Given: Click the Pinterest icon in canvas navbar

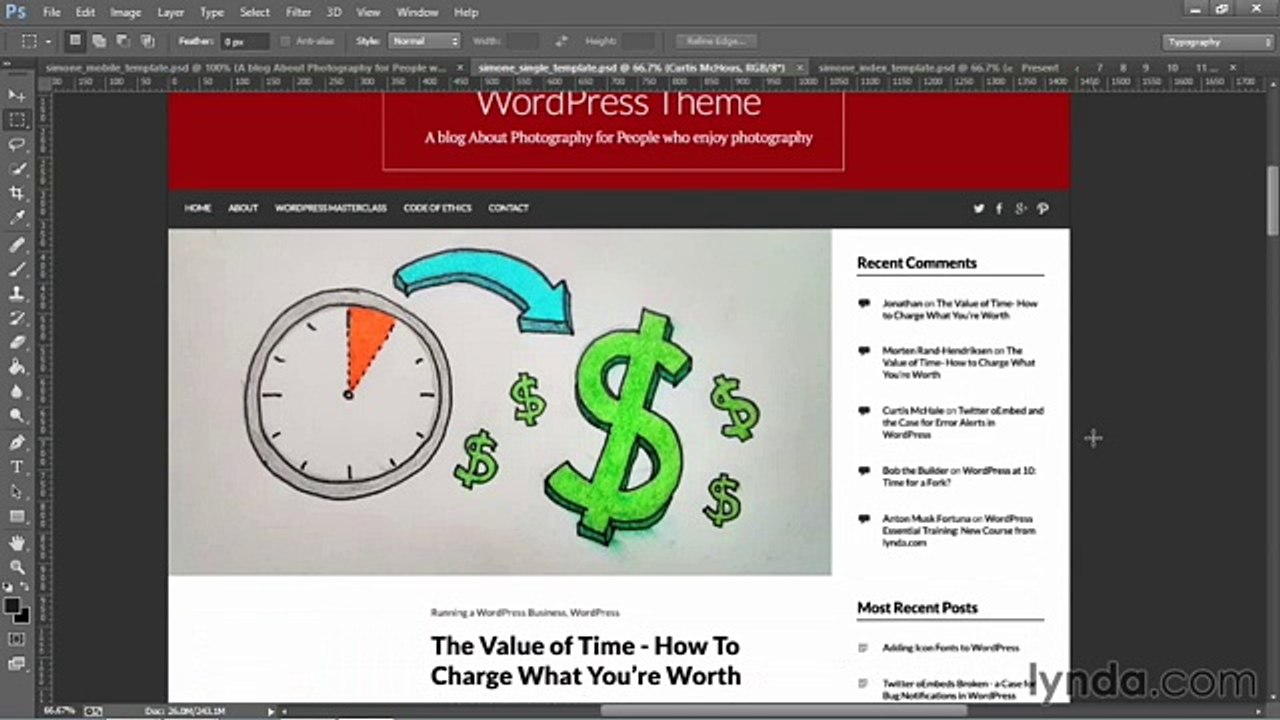Looking at the screenshot, I should click(x=1042, y=208).
